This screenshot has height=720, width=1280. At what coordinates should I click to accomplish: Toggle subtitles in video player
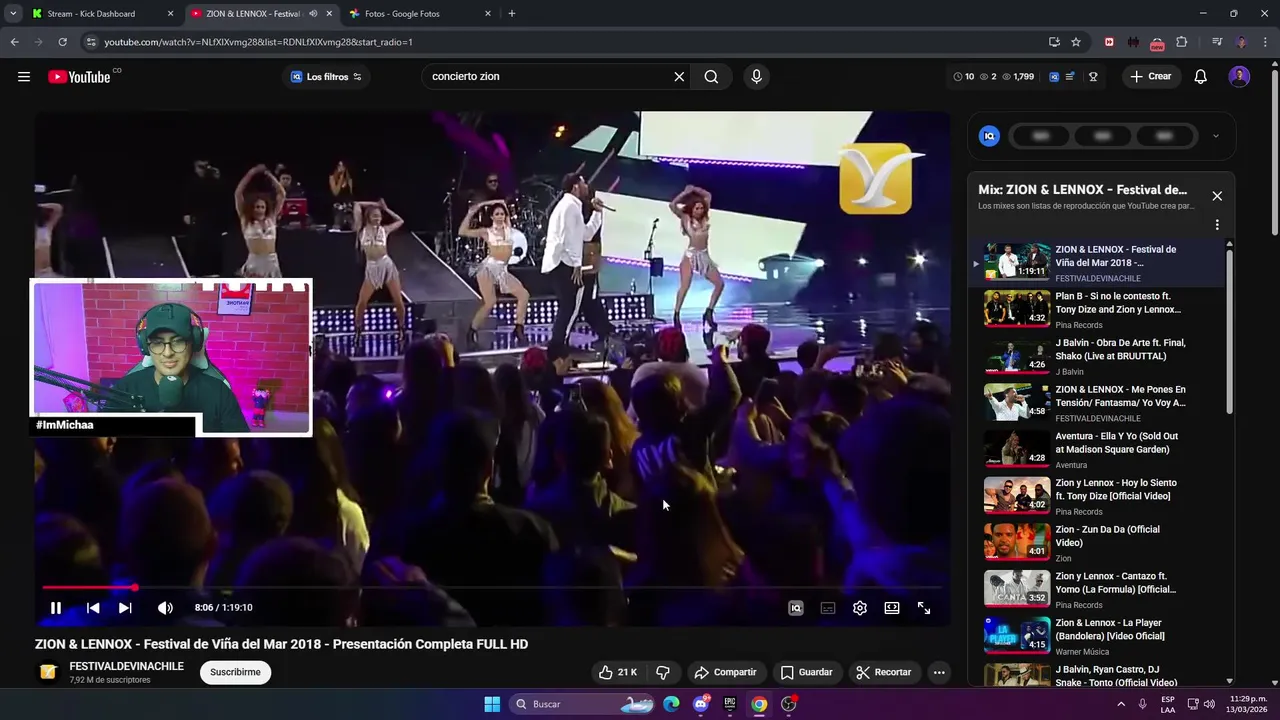pyautogui.click(x=828, y=608)
